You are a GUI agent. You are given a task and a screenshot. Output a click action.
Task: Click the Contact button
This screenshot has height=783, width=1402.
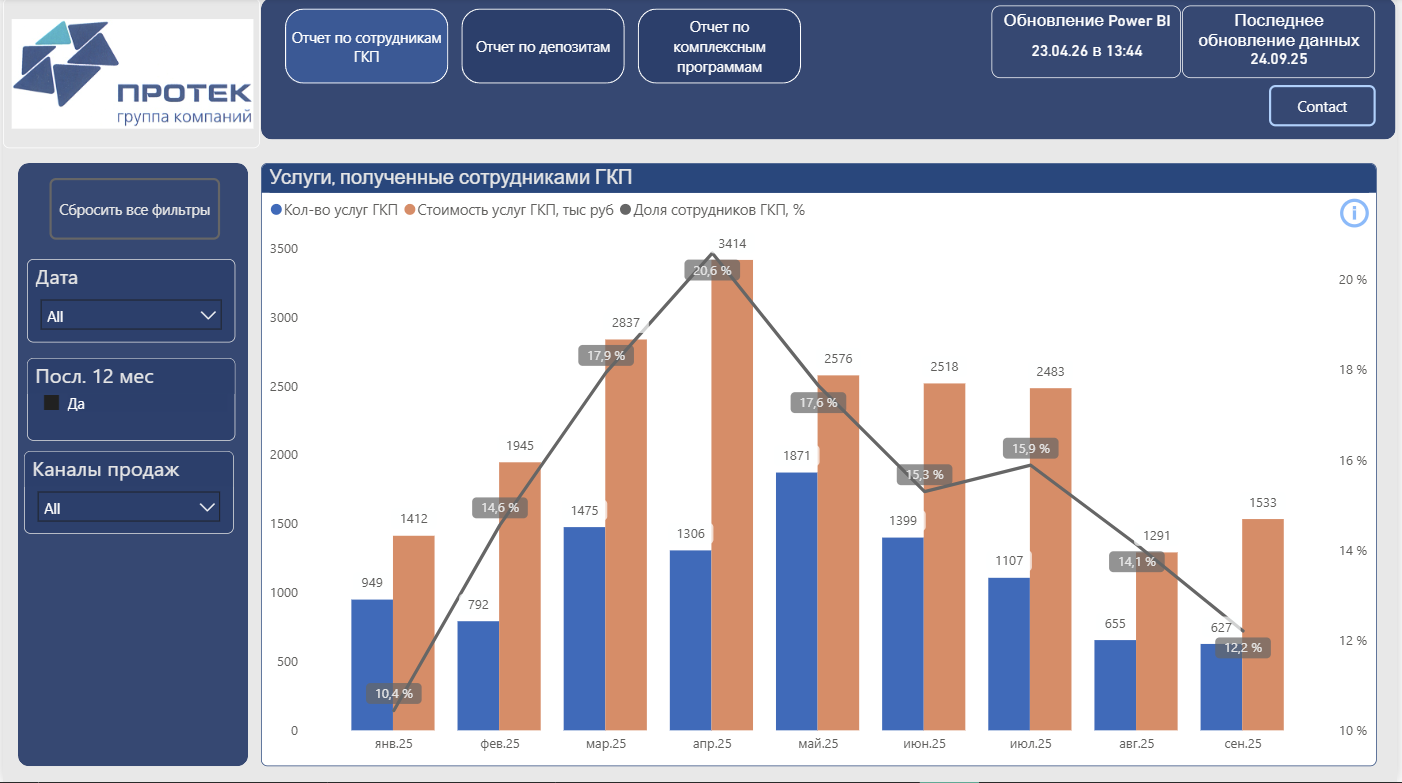tap(1322, 106)
